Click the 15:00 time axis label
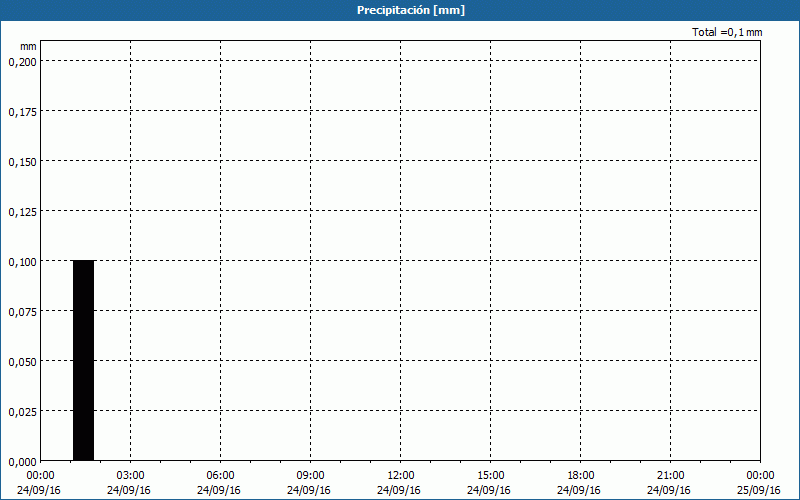Screen dimensions: 800x500 (491, 475)
